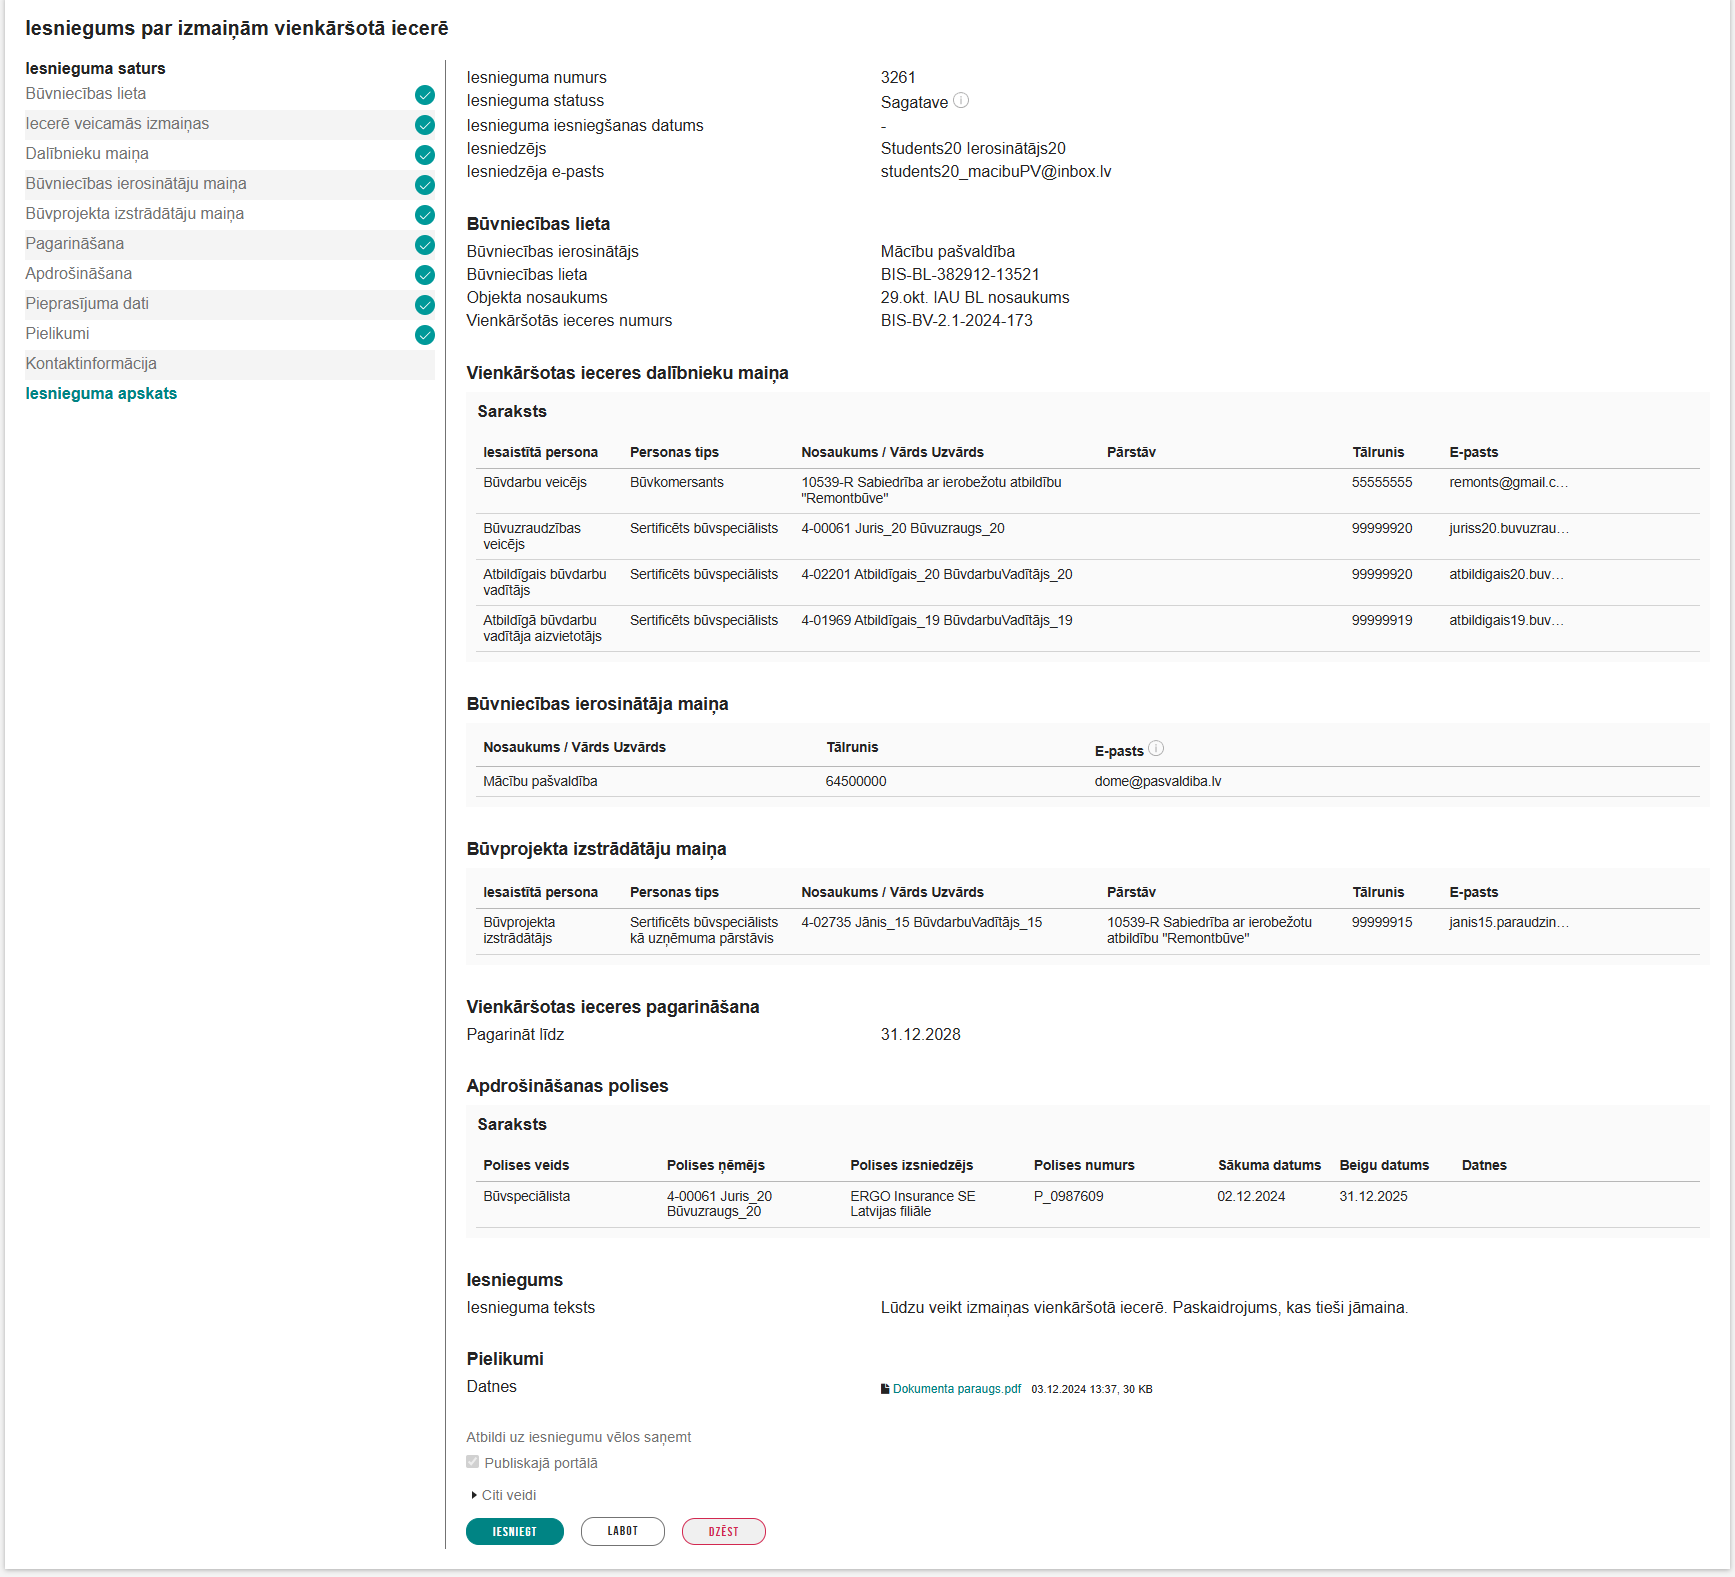The image size is (1735, 1577).
Task: Open Iecerē veicamās izmaiņas section
Action: pyautogui.click(x=118, y=124)
